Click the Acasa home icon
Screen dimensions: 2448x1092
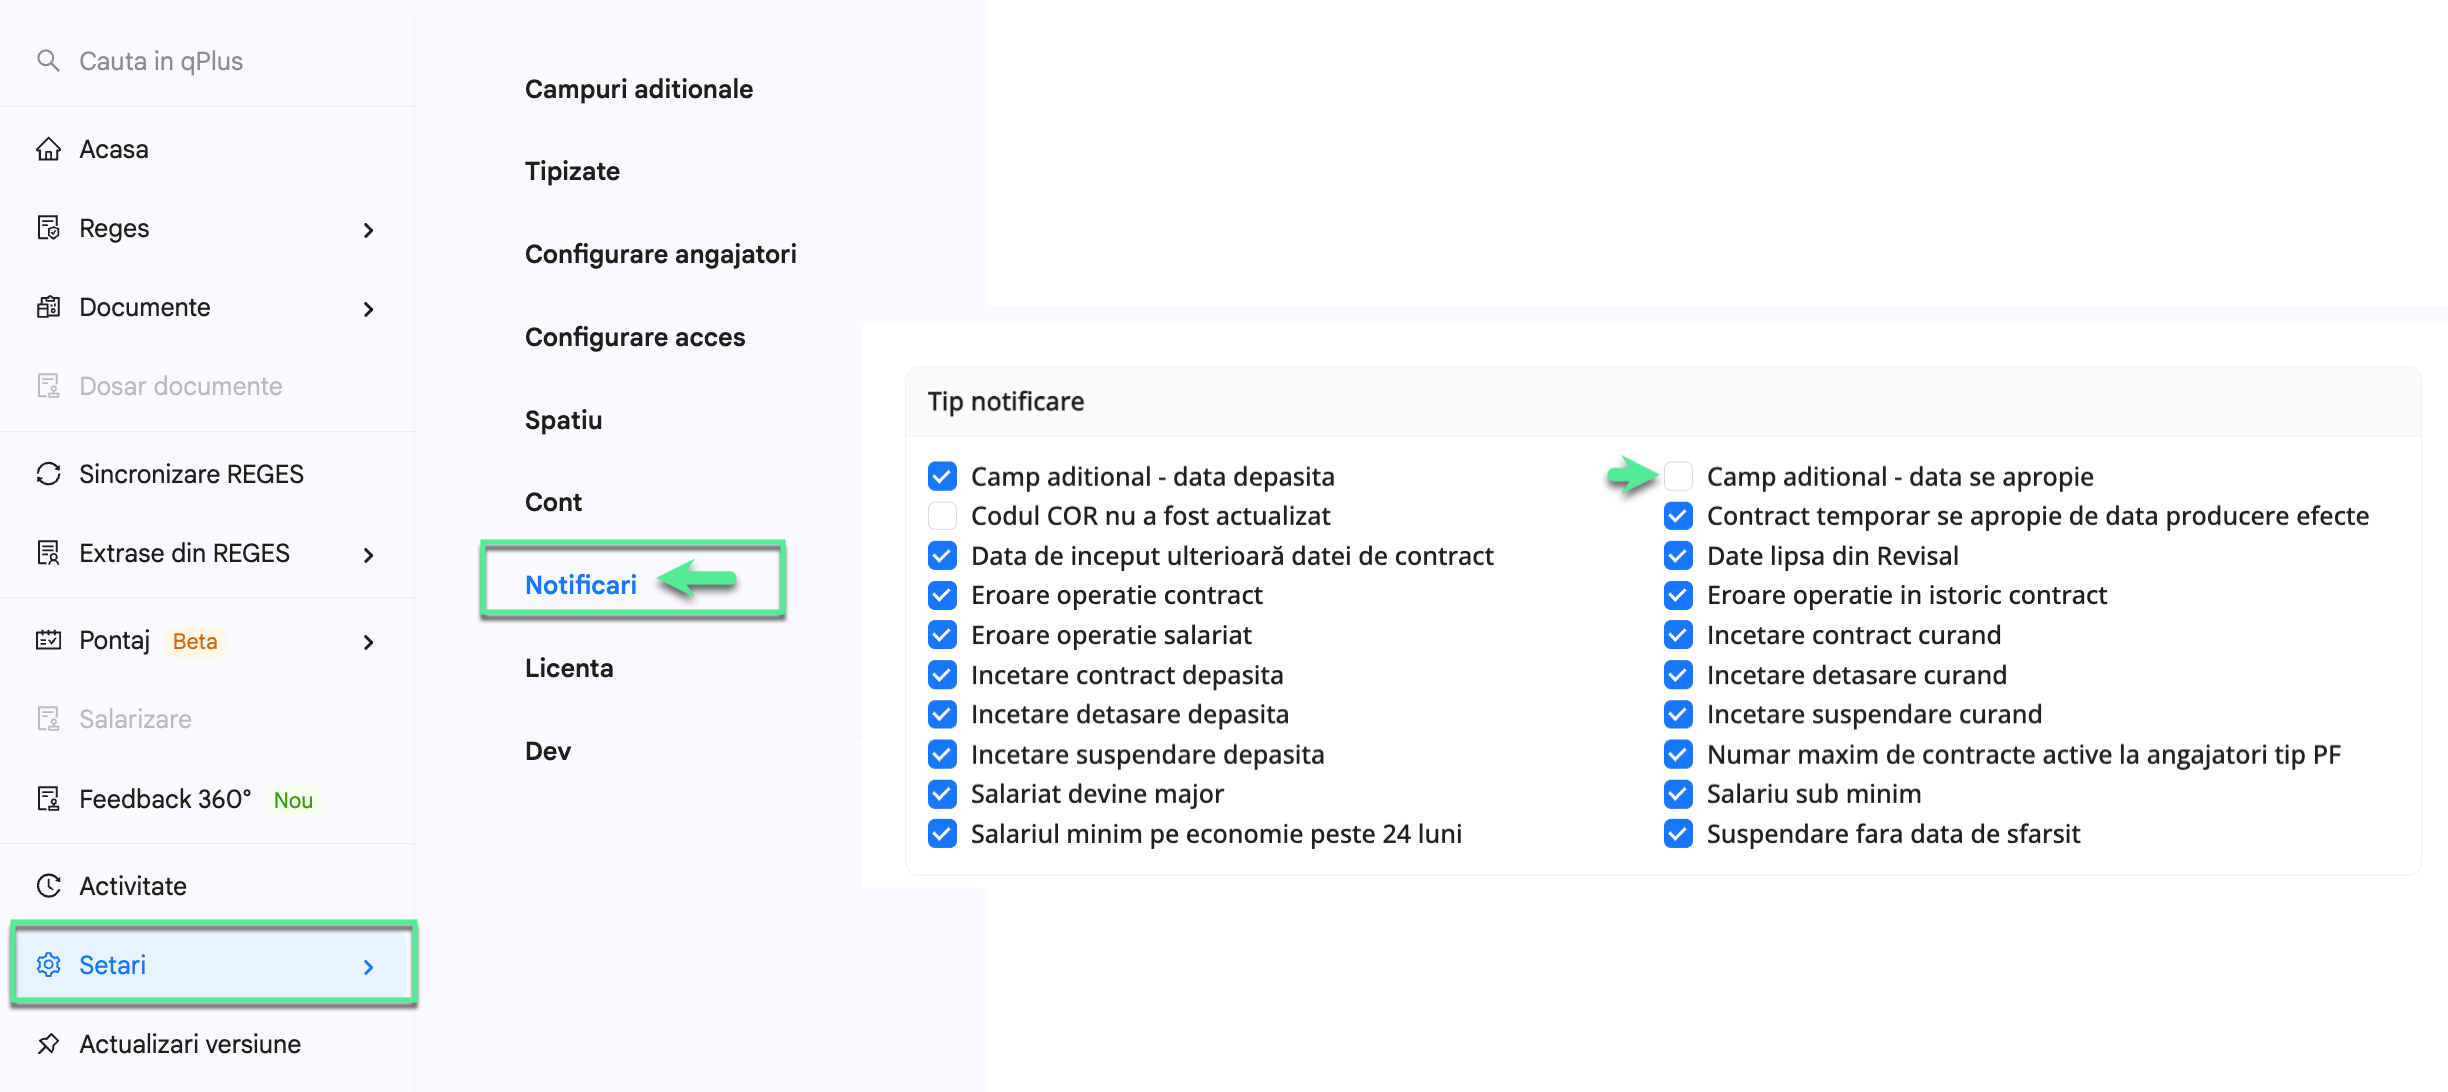(x=48, y=149)
